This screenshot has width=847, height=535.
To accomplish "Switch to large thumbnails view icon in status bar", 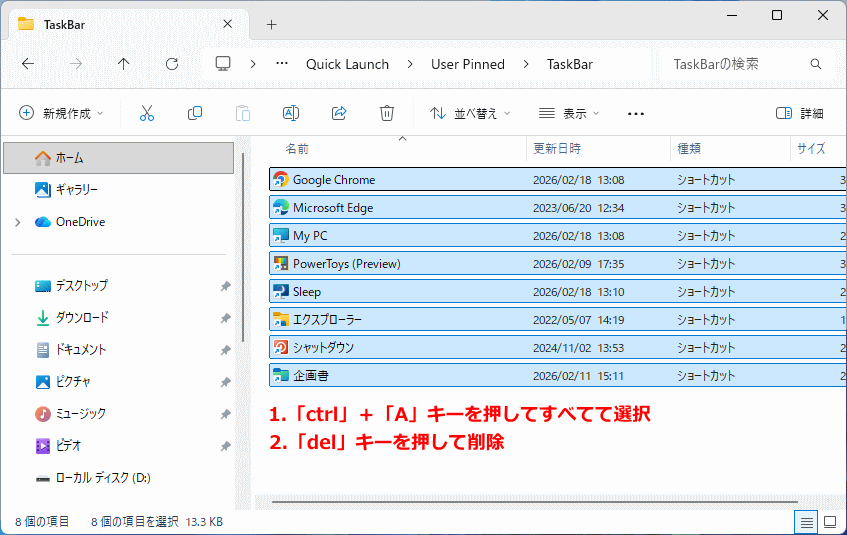I will tap(830, 523).
